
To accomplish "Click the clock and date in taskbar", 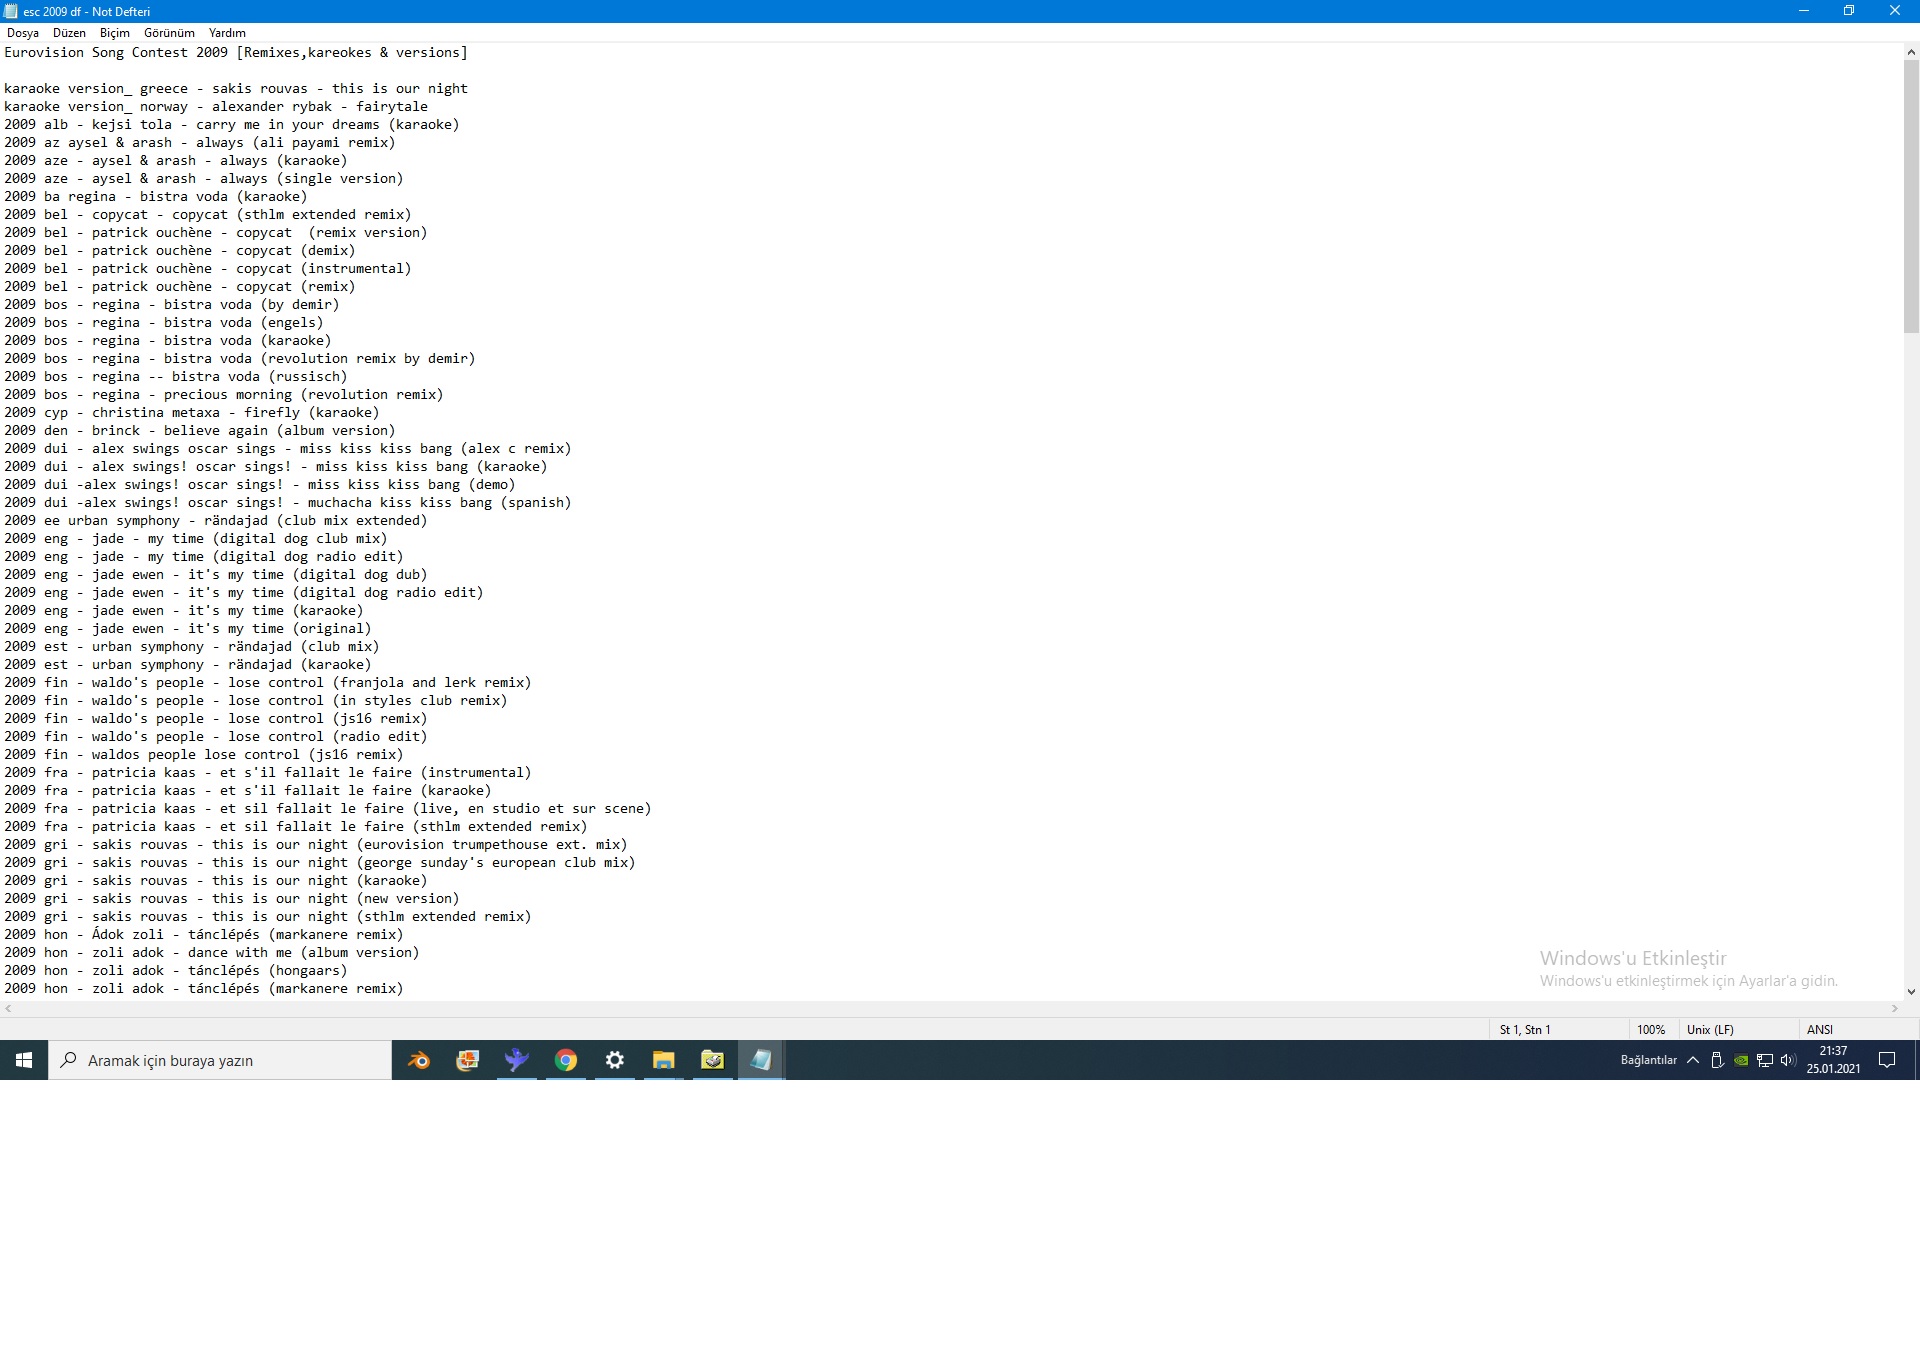I will (1833, 1060).
